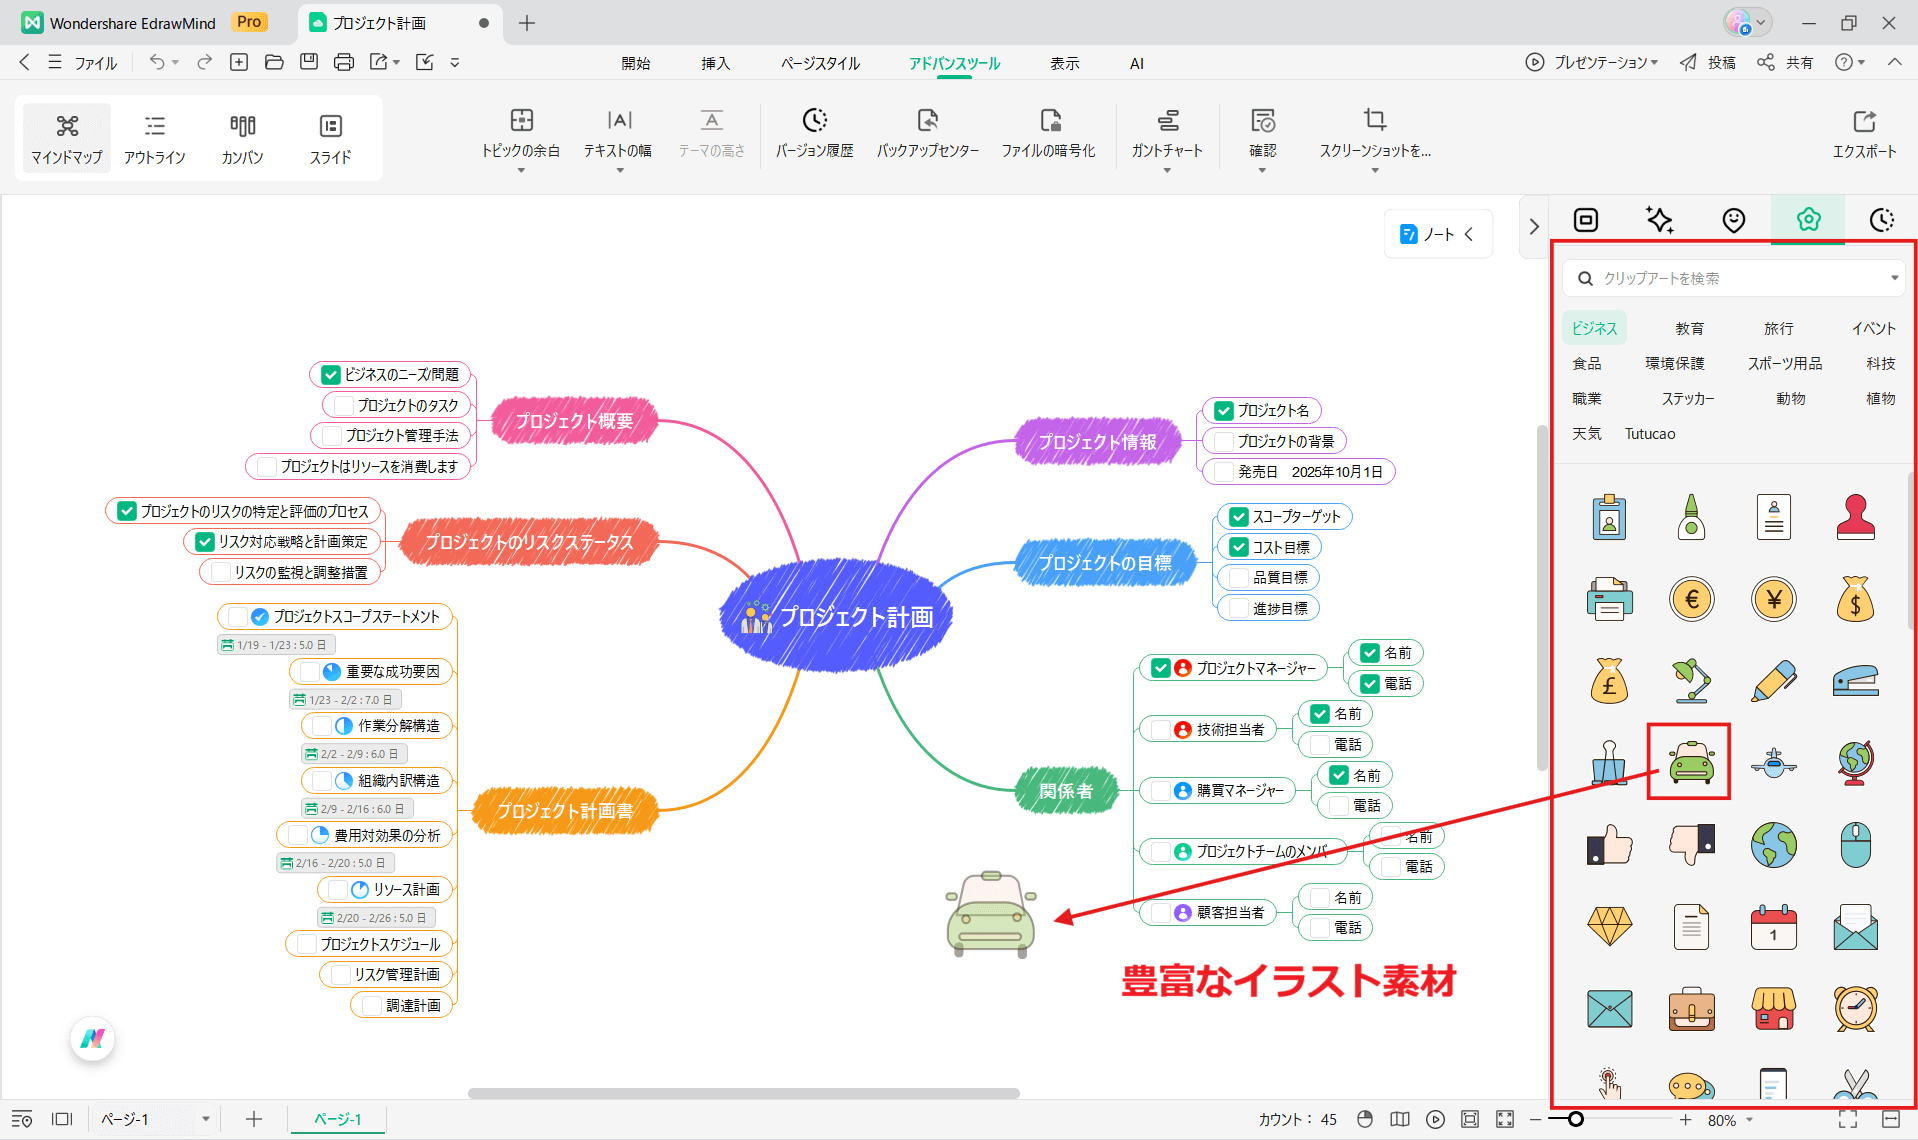Expand the トピックの余白 dropdown arrow
The height and width of the screenshot is (1140, 1918).
pos(520,170)
